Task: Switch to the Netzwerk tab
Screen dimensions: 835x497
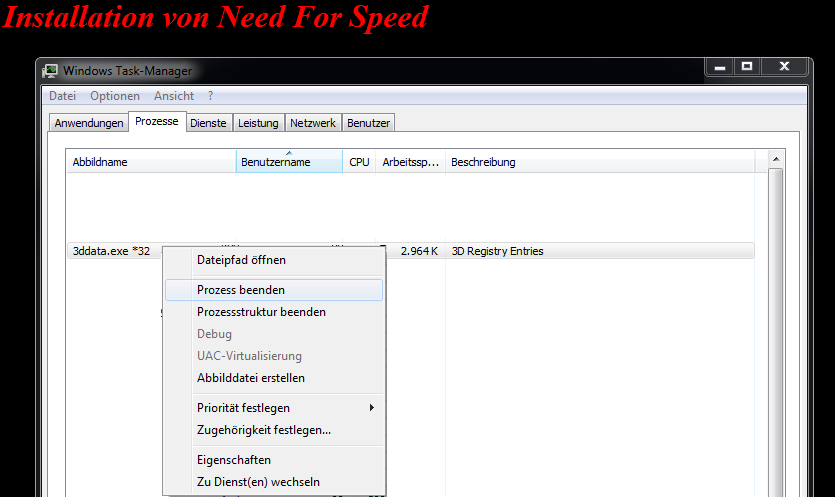Action: tap(312, 123)
